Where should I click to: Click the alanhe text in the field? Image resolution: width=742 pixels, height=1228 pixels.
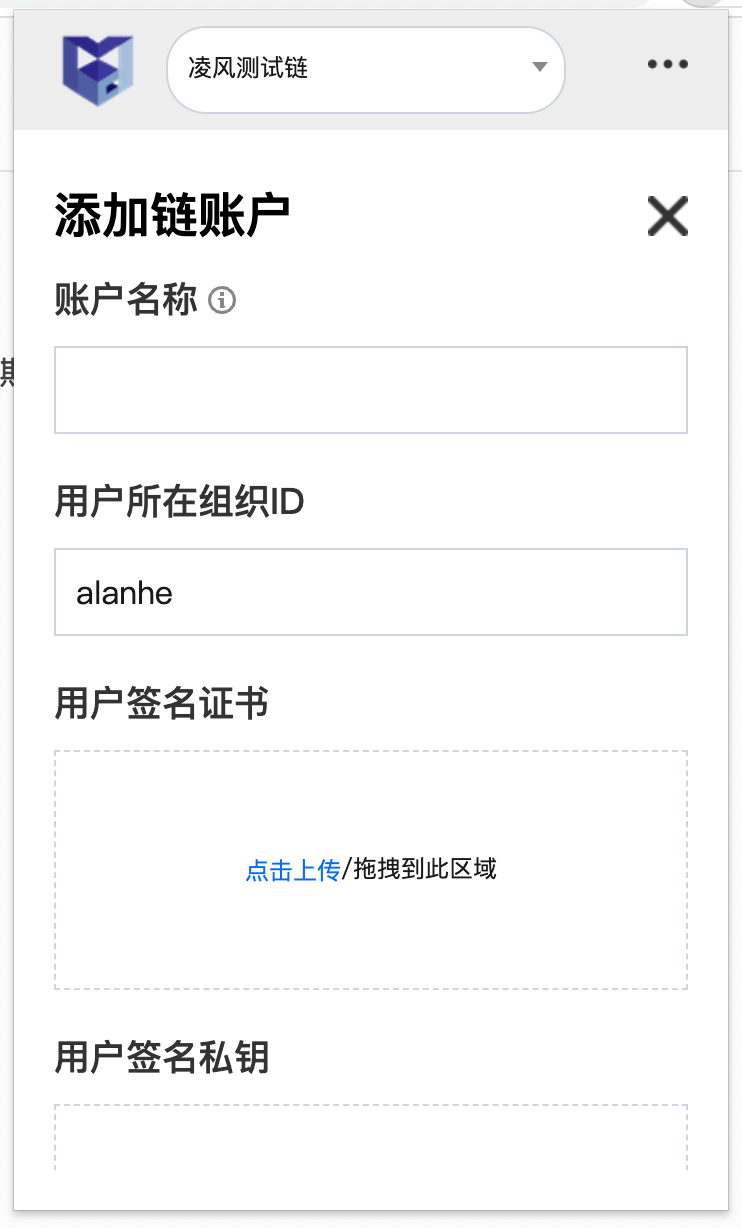(124, 593)
